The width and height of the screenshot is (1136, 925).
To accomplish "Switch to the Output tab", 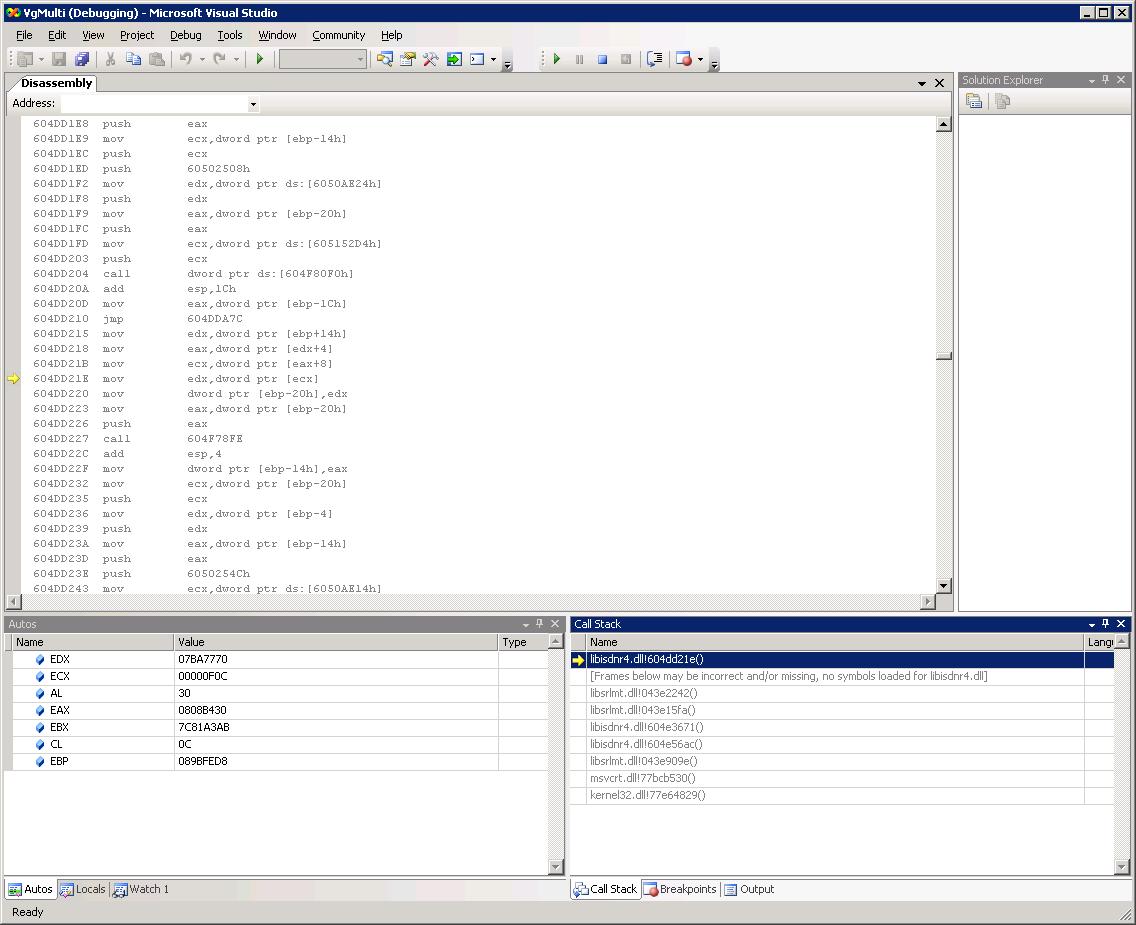I will coord(750,889).
